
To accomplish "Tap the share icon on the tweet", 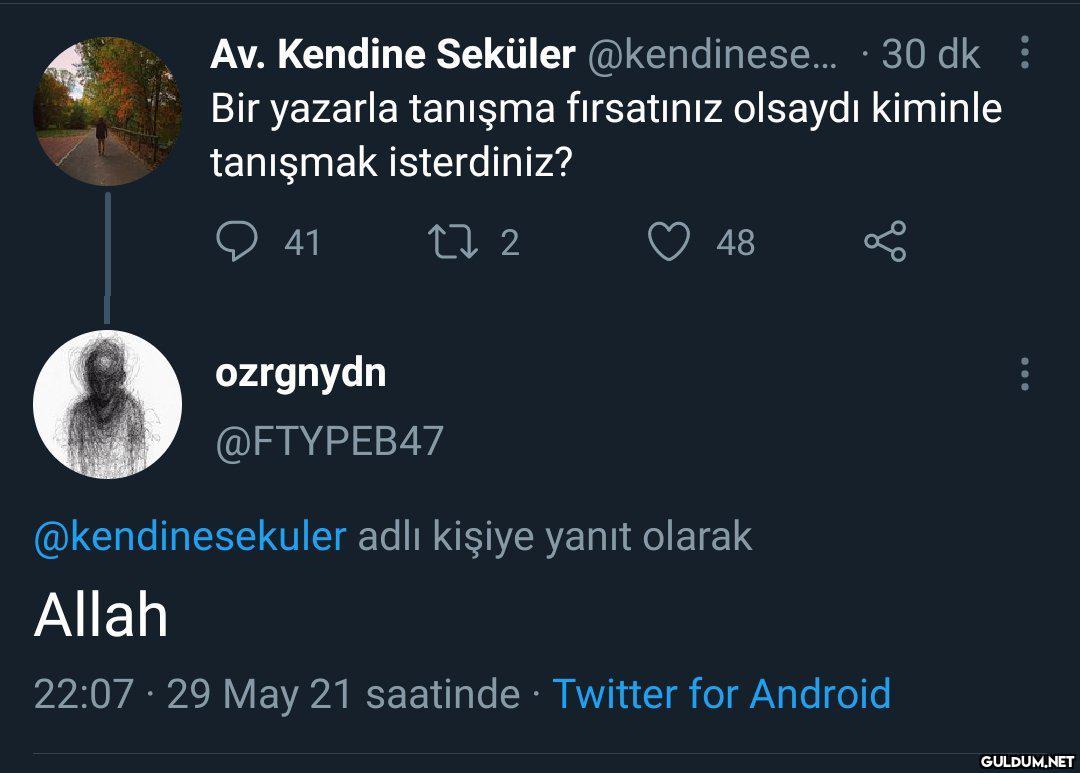I will [885, 242].
